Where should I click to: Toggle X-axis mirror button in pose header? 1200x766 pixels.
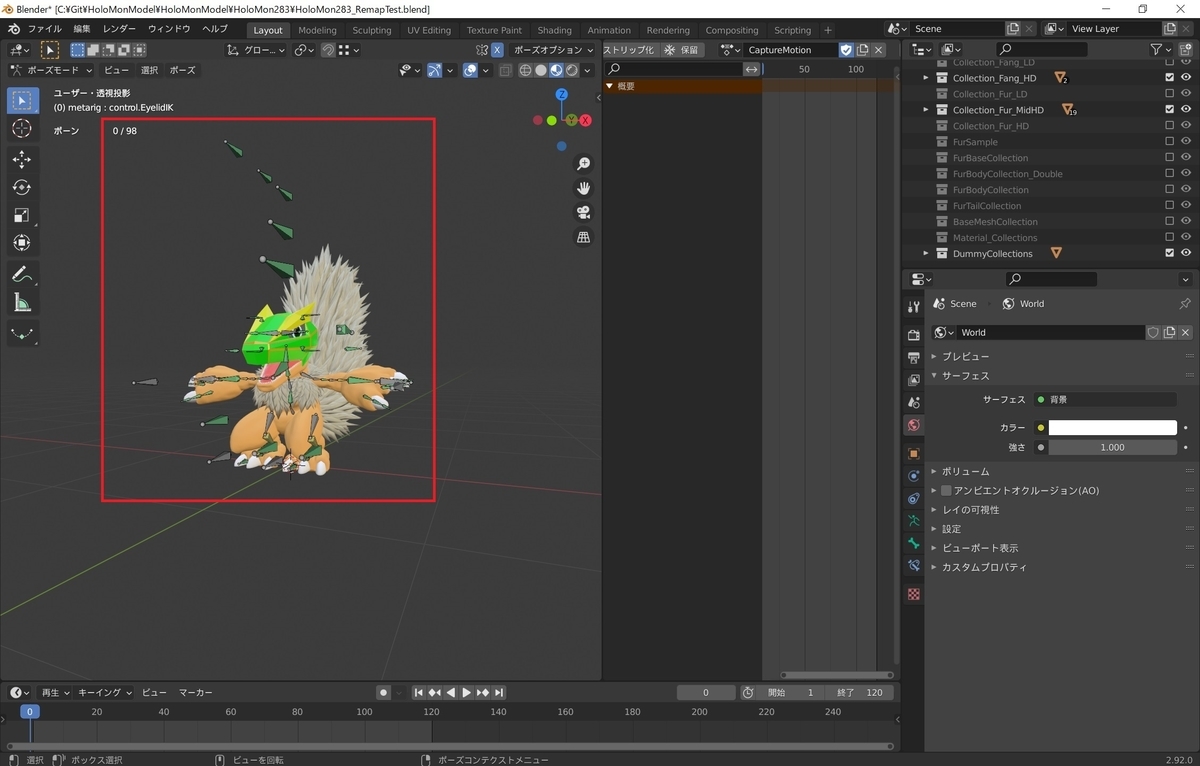pyautogui.click(x=497, y=50)
